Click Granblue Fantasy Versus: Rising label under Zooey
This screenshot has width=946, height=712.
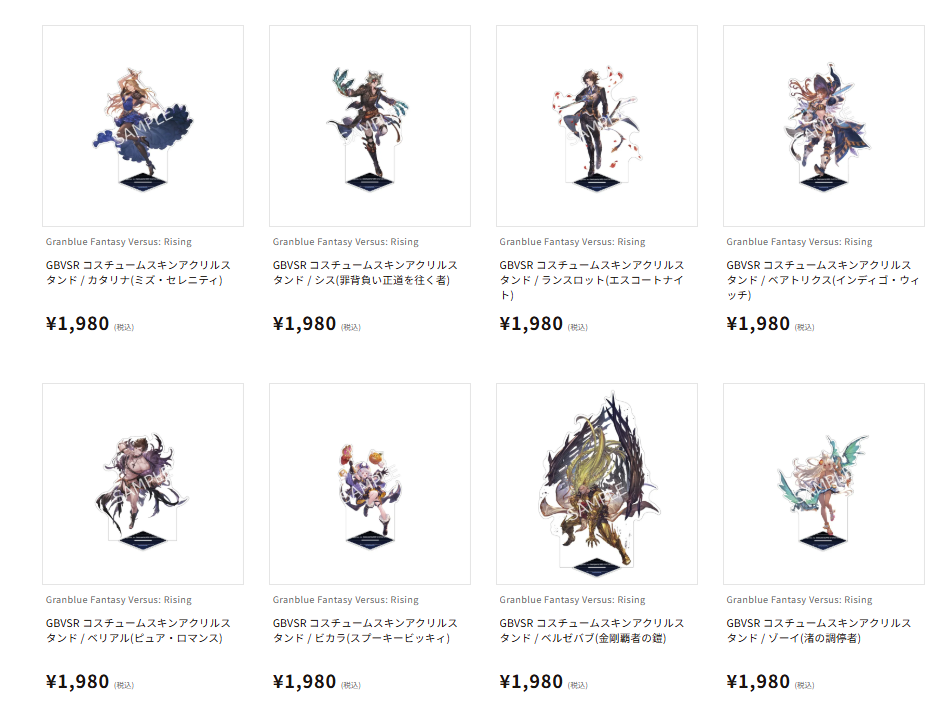pyautogui.click(x=799, y=600)
